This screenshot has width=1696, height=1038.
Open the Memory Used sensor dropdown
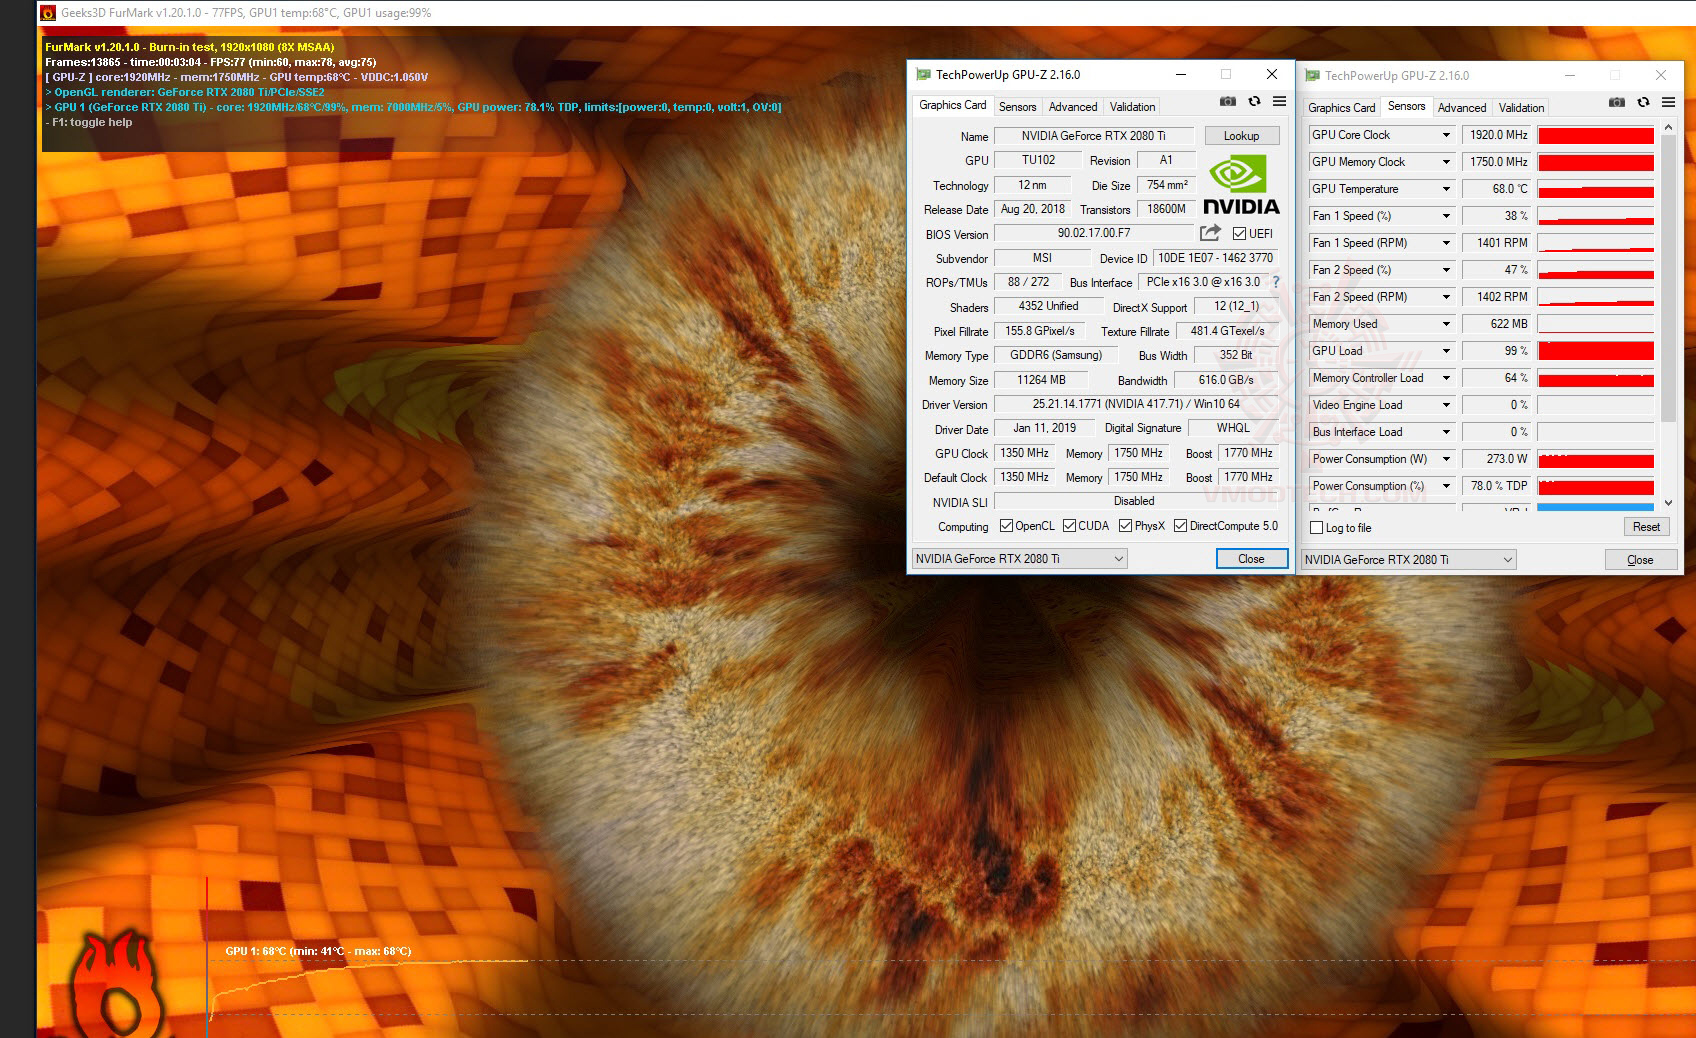[1445, 324]
